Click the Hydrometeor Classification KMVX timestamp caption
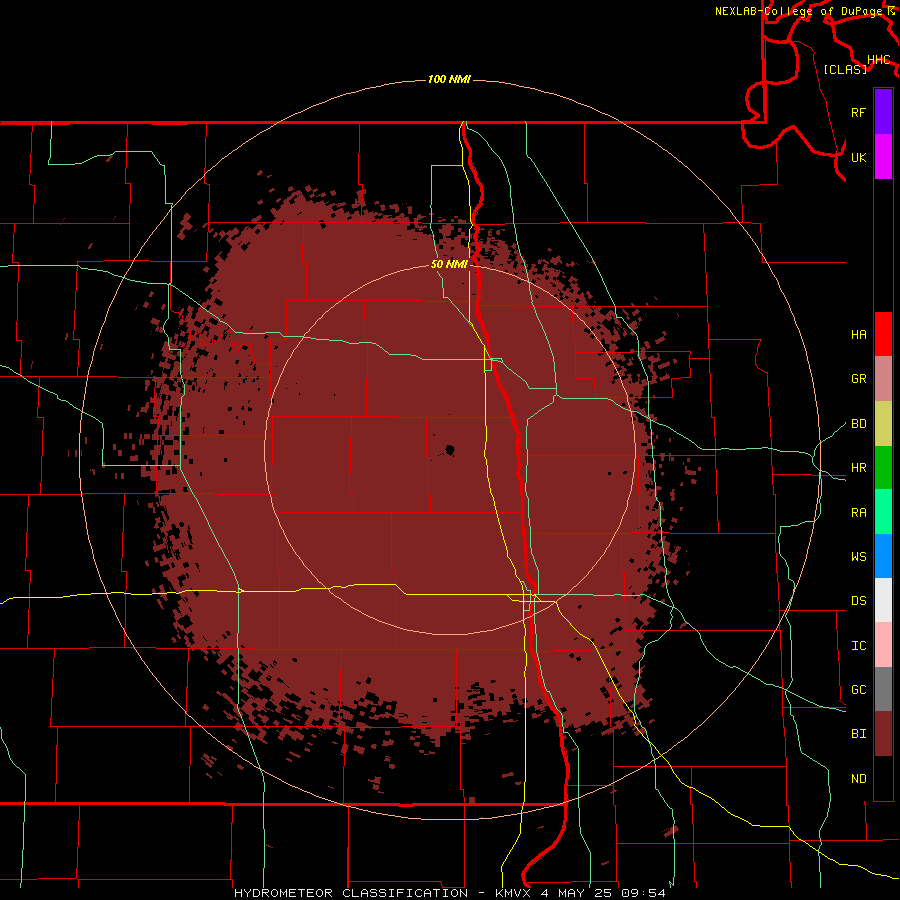900x900 pixels. click(x=450, y=893)
